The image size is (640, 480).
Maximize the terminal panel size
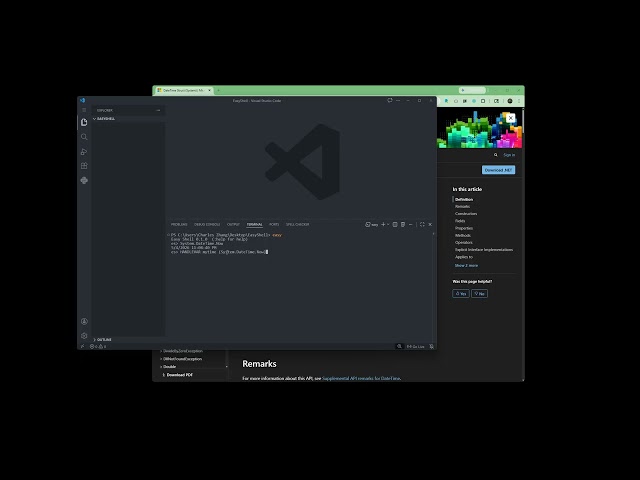click(x=422, y=224)
